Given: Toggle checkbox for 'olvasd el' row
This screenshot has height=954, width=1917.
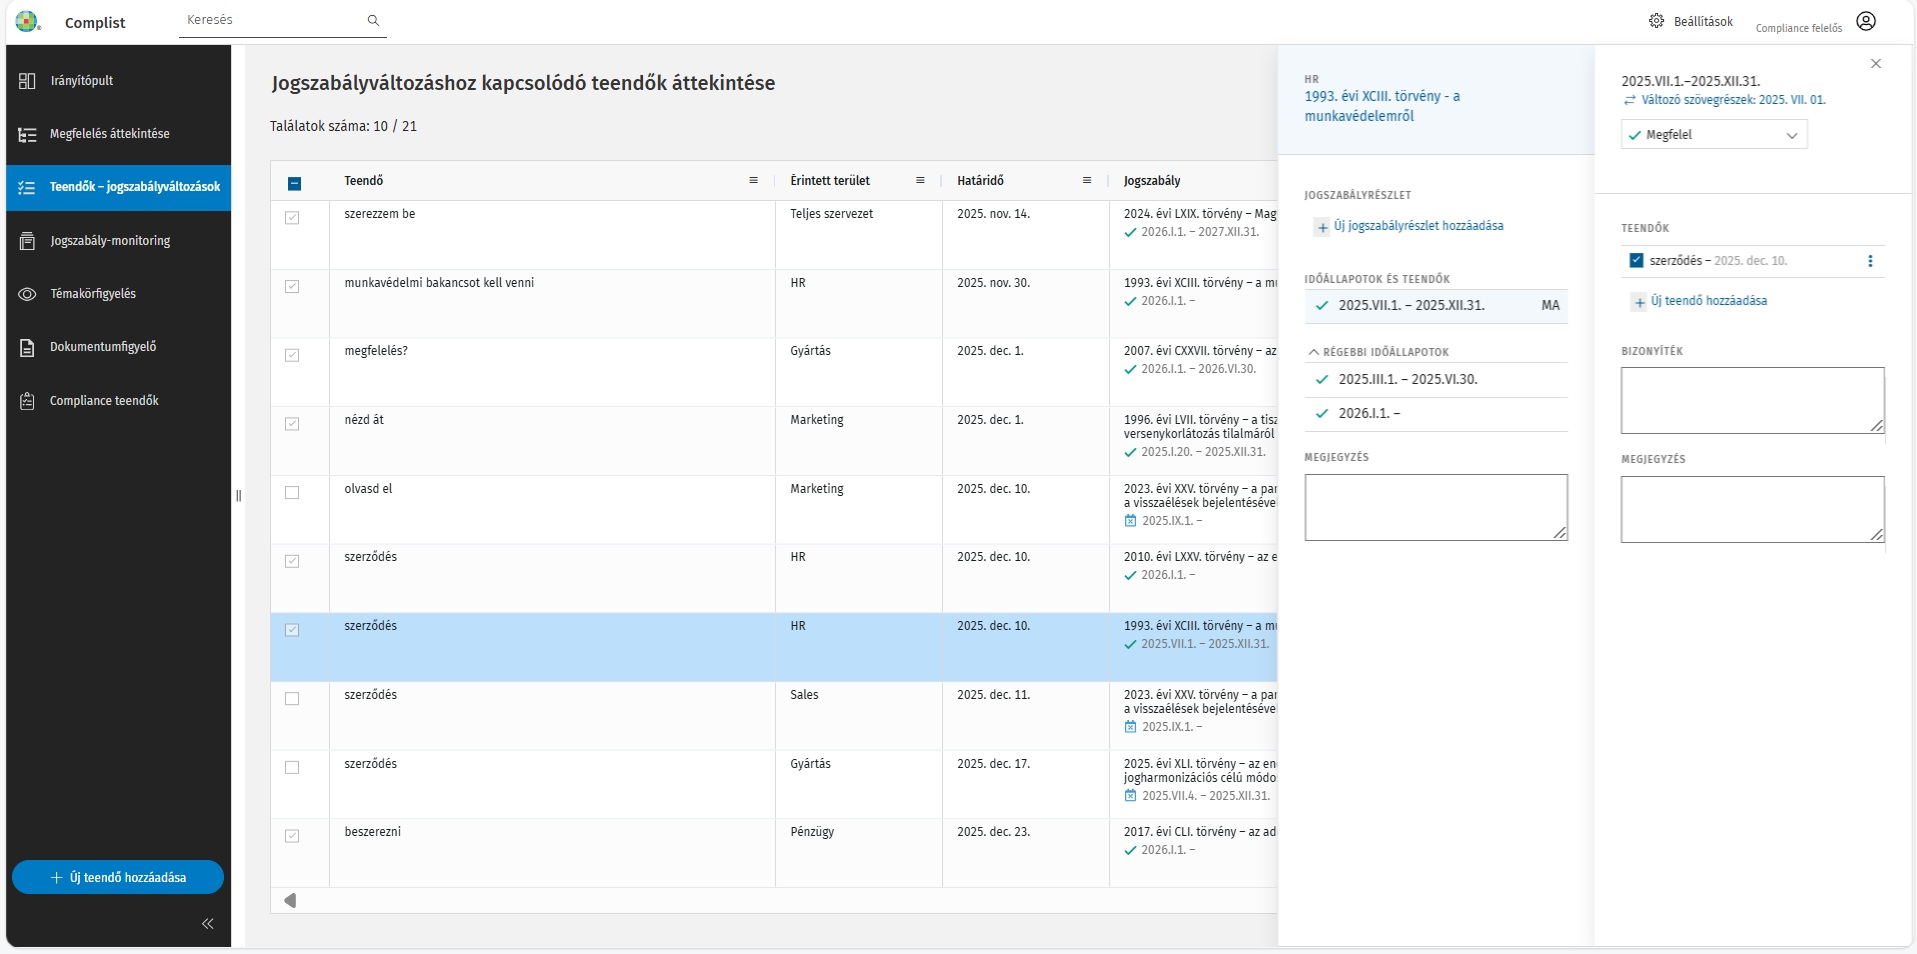Looking at the screenshot, I should click(x=292, y=493).
